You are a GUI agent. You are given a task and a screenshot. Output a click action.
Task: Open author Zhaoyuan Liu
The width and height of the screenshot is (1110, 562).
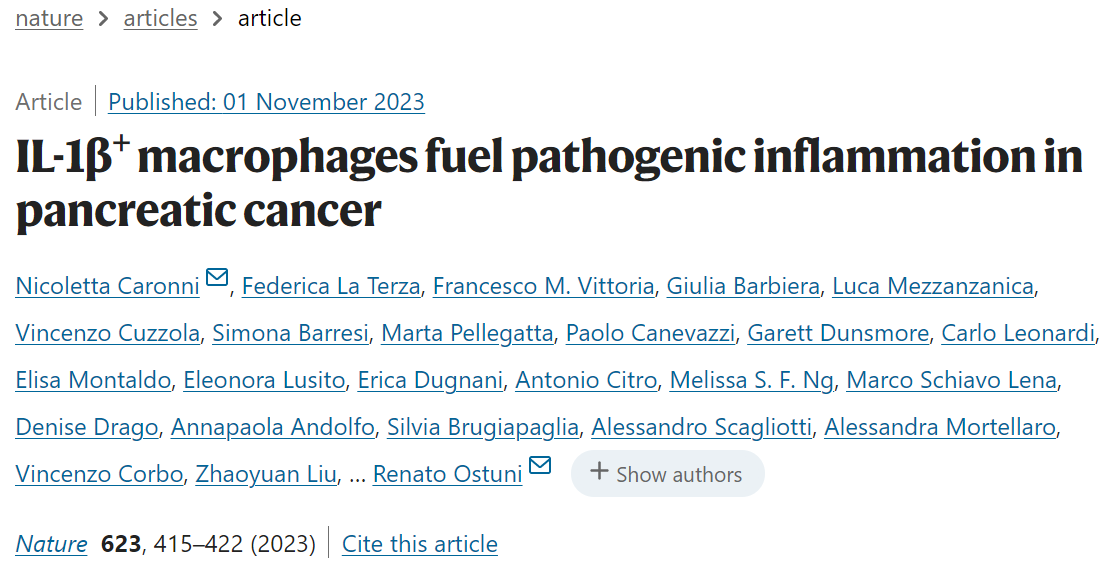pyautogui.click(x=266, y=474)
